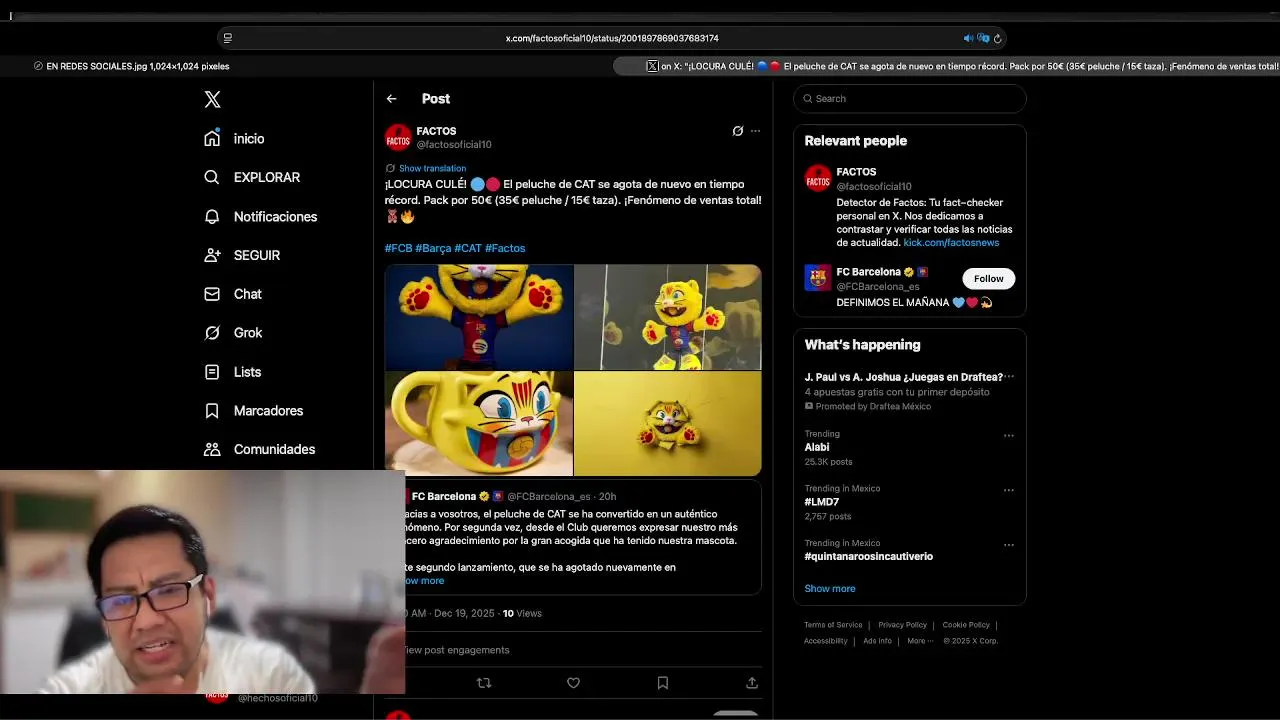Click the Comunidades menu label
The height and width of the screenshot is (720, 1280).
point(274,450)
